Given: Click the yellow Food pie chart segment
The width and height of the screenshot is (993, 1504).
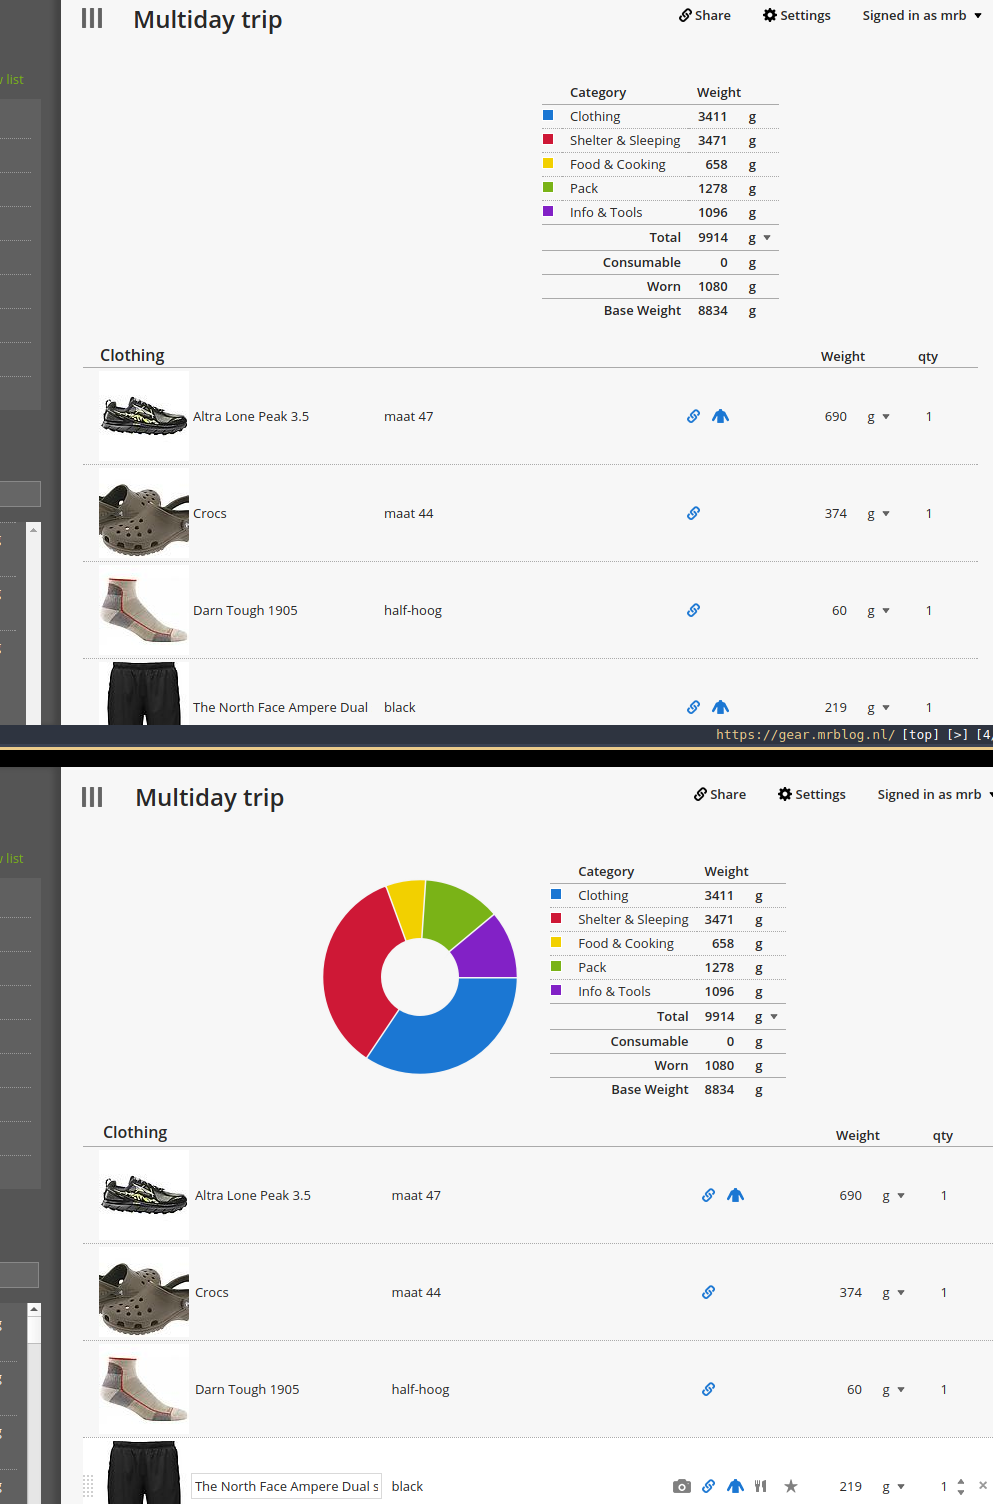Looking at the screenshot, I should tap(408, 908).
